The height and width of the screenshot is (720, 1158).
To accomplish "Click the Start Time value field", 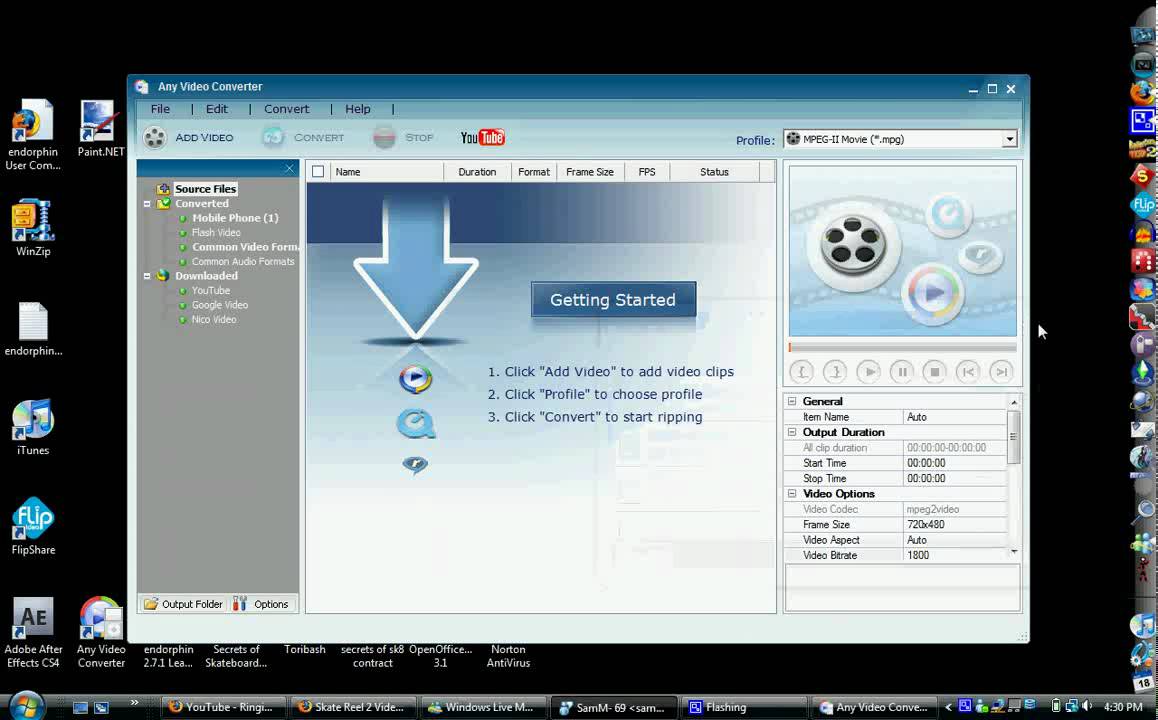I will pyautogui.click(x=954, y=463).
